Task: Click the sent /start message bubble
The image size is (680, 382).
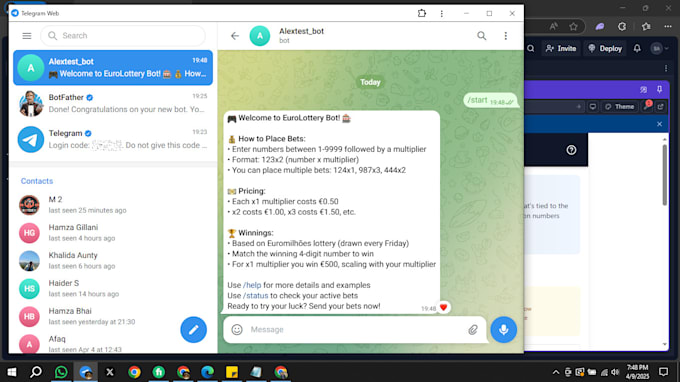Action: [490, 101]
